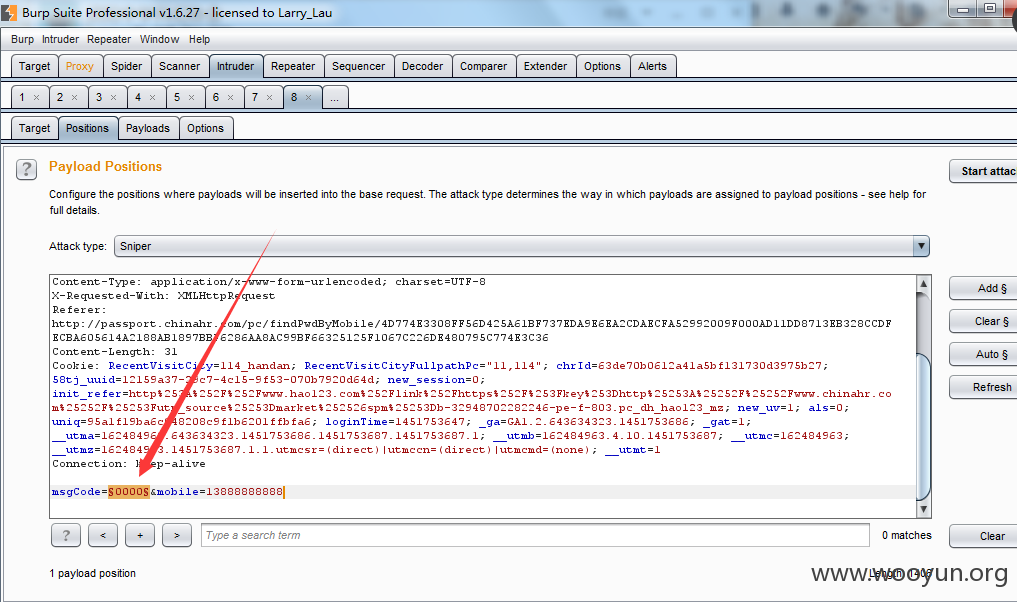The height and width of the screenshot is (602, 1017).
Task: Click the mobile value 13888888888
Action: [x=245, y=492]
